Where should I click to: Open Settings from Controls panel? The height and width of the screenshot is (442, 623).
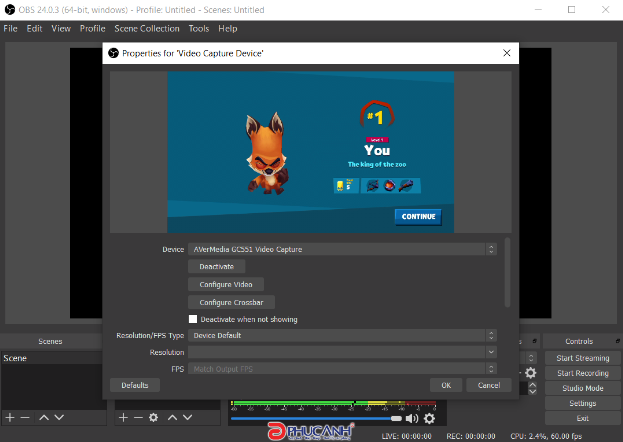[582, 403]
